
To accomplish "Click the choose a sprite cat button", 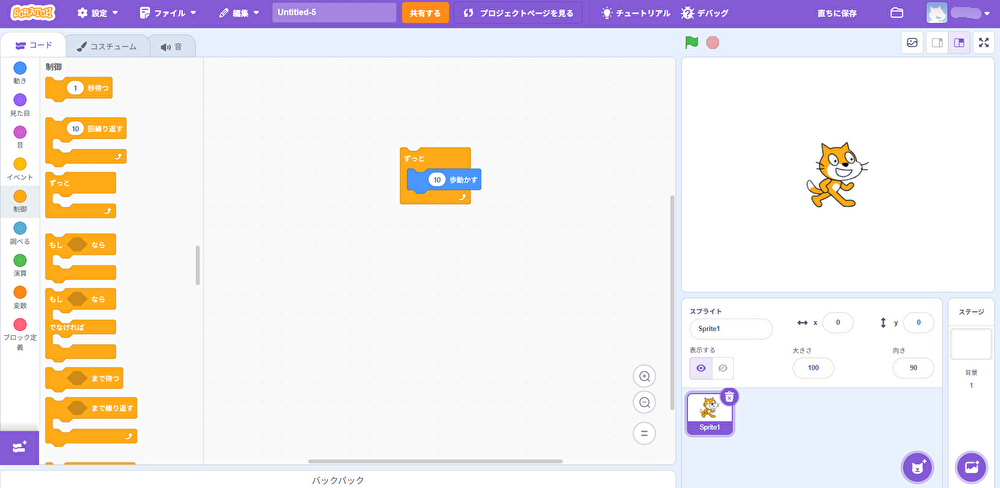I will tap(917, 468).
